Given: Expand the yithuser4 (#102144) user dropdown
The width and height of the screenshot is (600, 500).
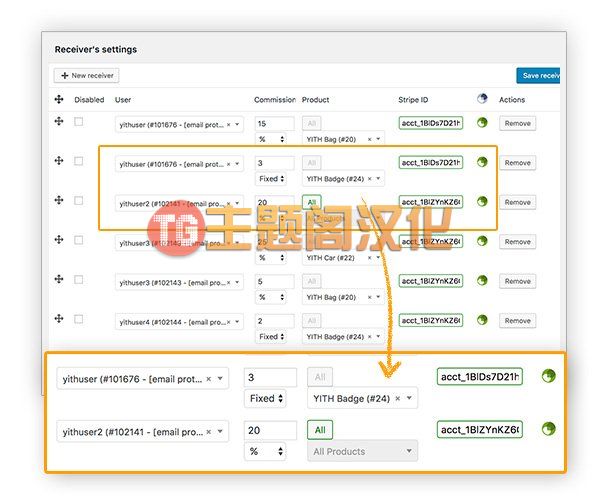Looking at the screenshot, I should click(x=237, y=322).
